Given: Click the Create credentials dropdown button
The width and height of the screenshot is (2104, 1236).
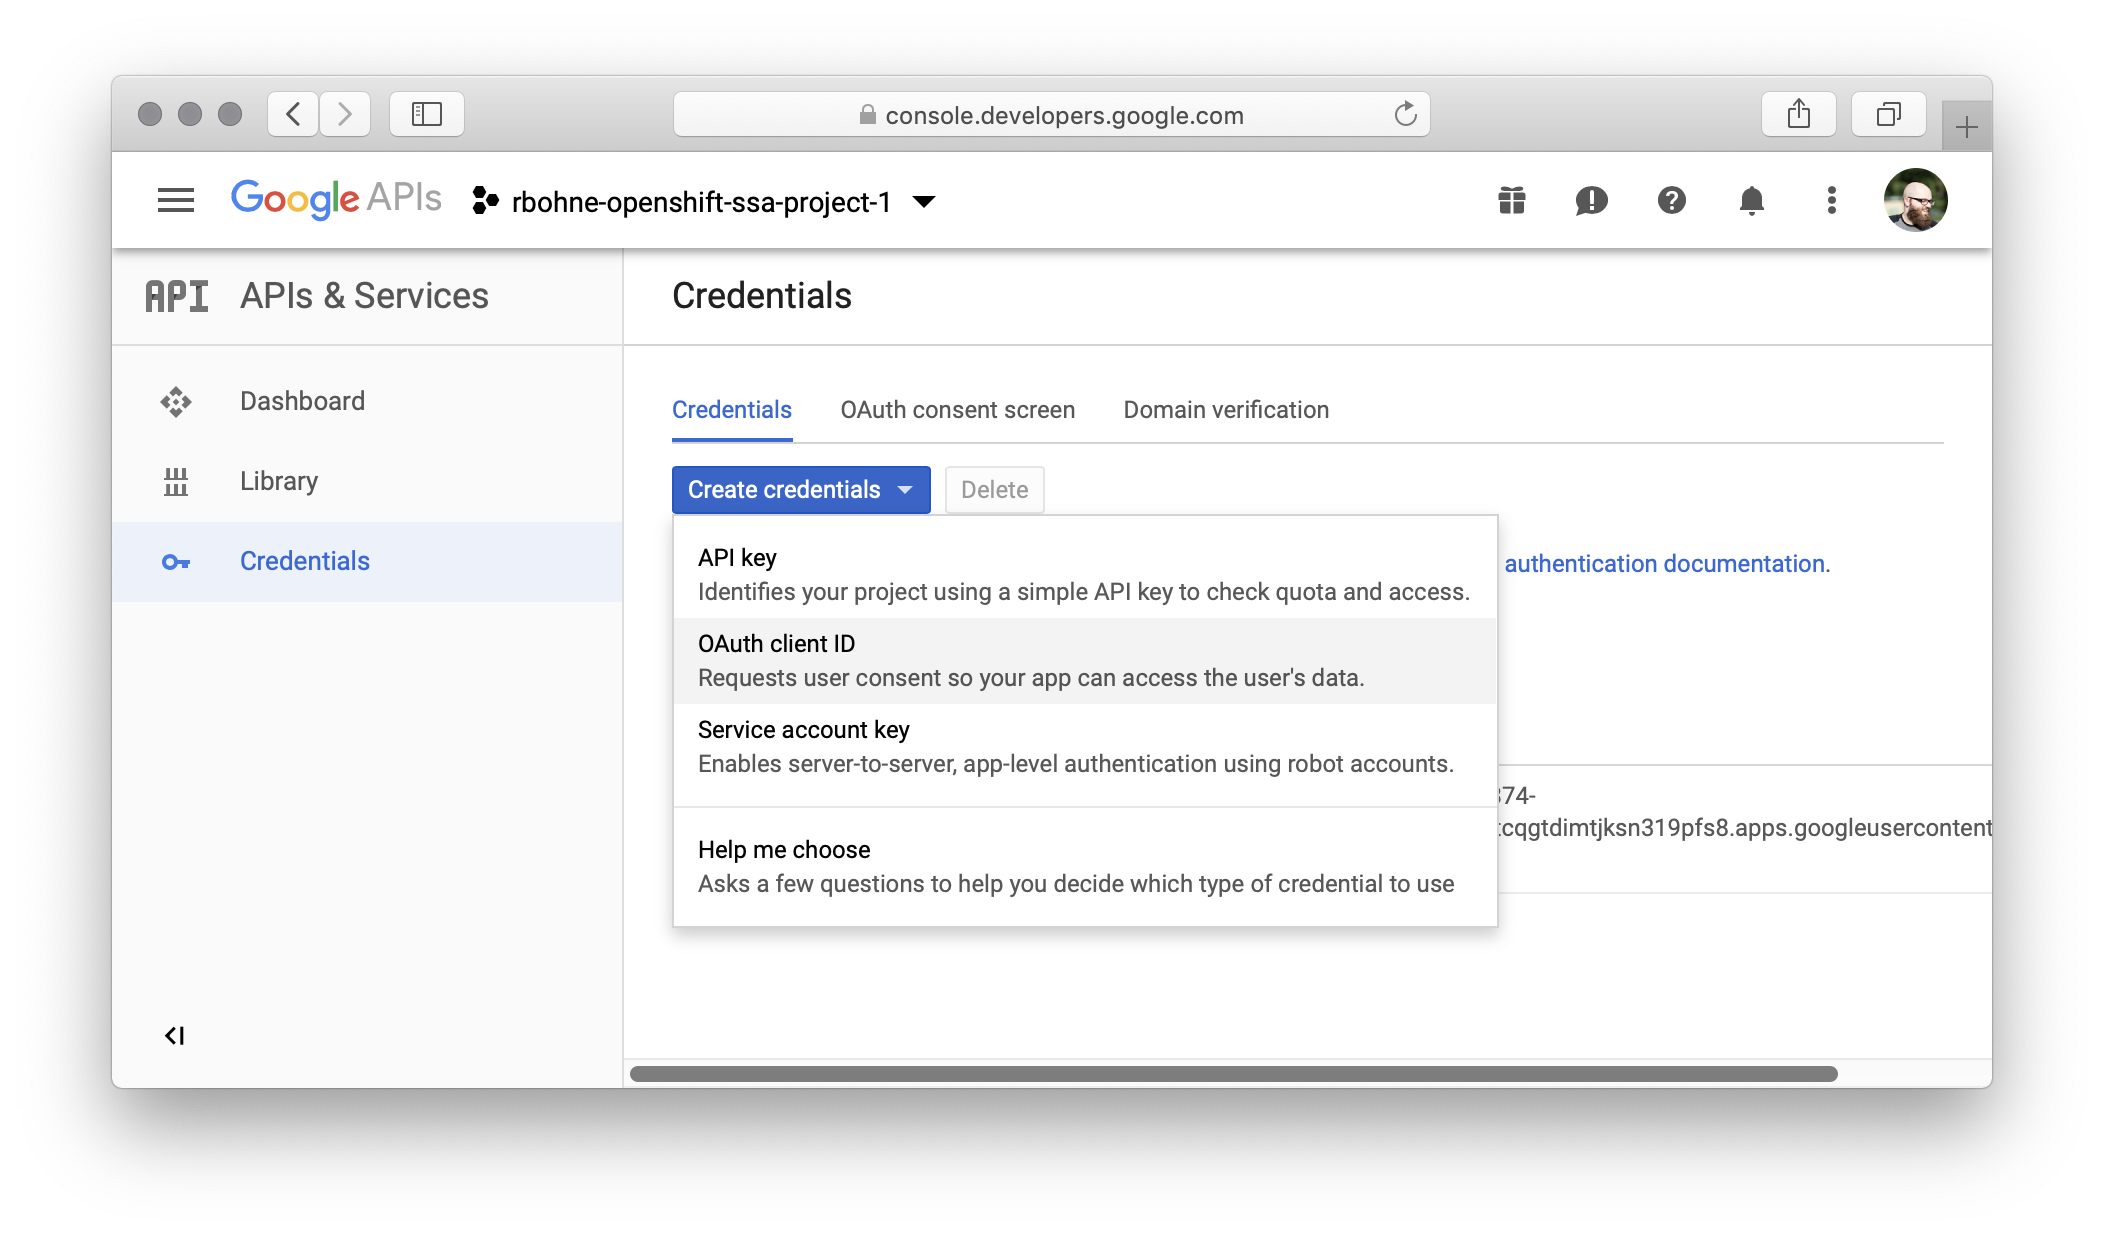Looking at the screenshot, I should point(800,490).
